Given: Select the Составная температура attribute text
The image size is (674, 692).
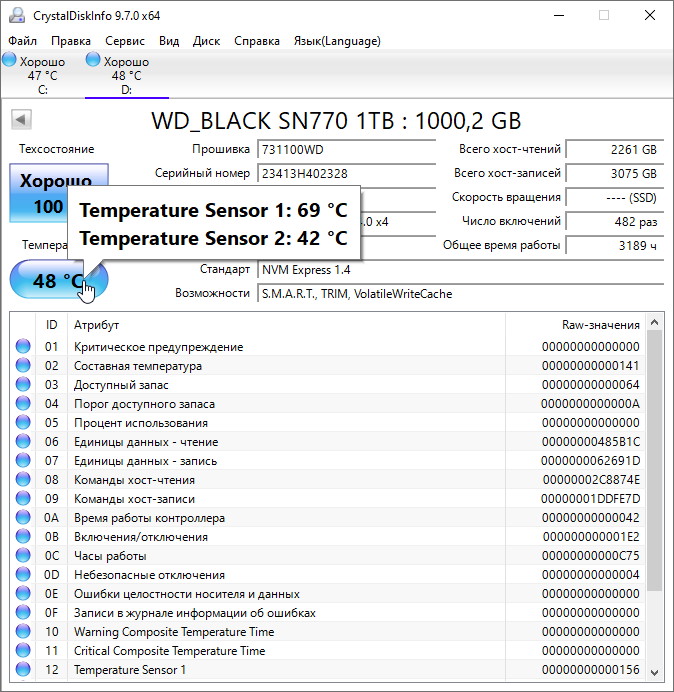Looking at the screenshot, I should (x=138, y=366).
